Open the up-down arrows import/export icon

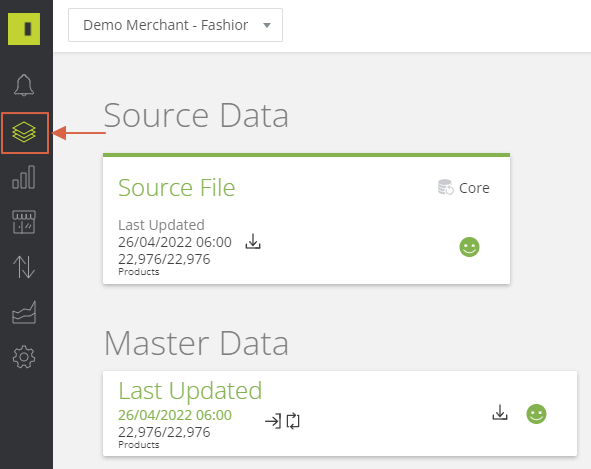point(24,267)
